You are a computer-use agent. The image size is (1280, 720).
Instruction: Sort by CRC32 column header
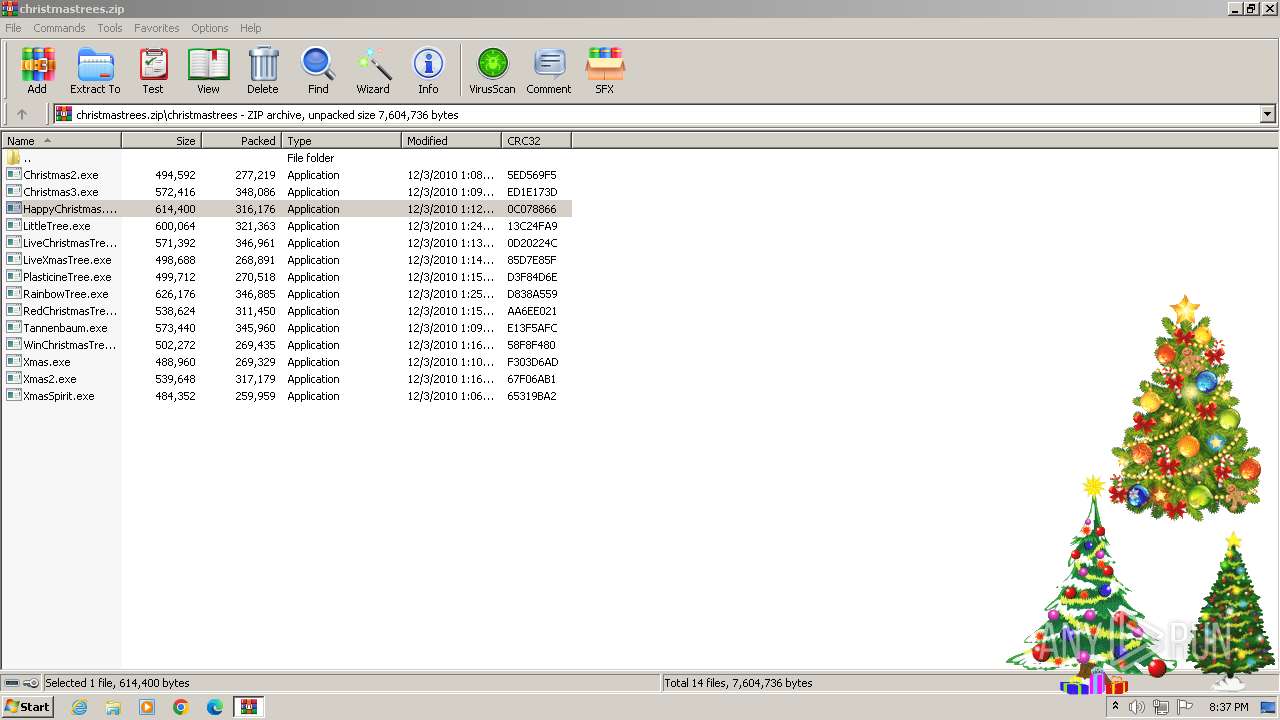point(537,141)
